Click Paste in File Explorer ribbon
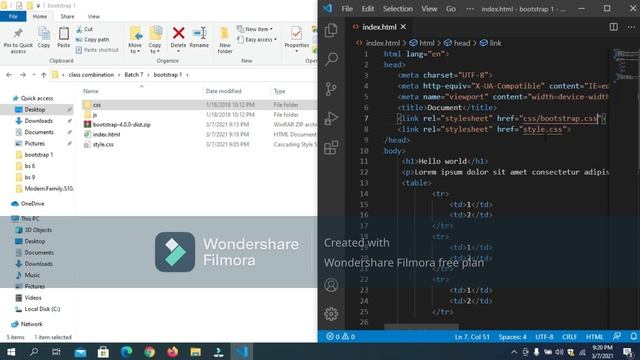This screenshot has height=360, width=640. (x=64, y=38)
